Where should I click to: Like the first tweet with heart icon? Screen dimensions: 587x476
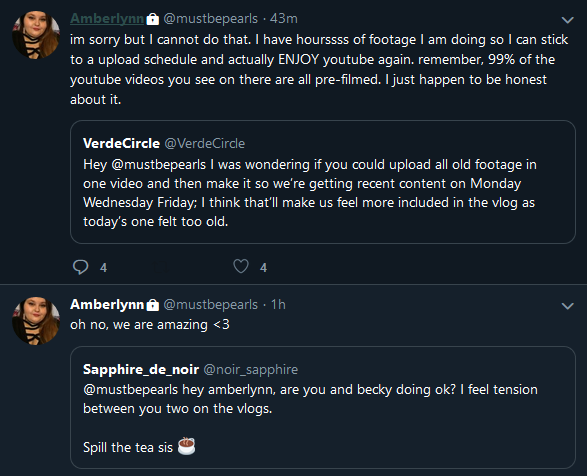tap(241, 266)
